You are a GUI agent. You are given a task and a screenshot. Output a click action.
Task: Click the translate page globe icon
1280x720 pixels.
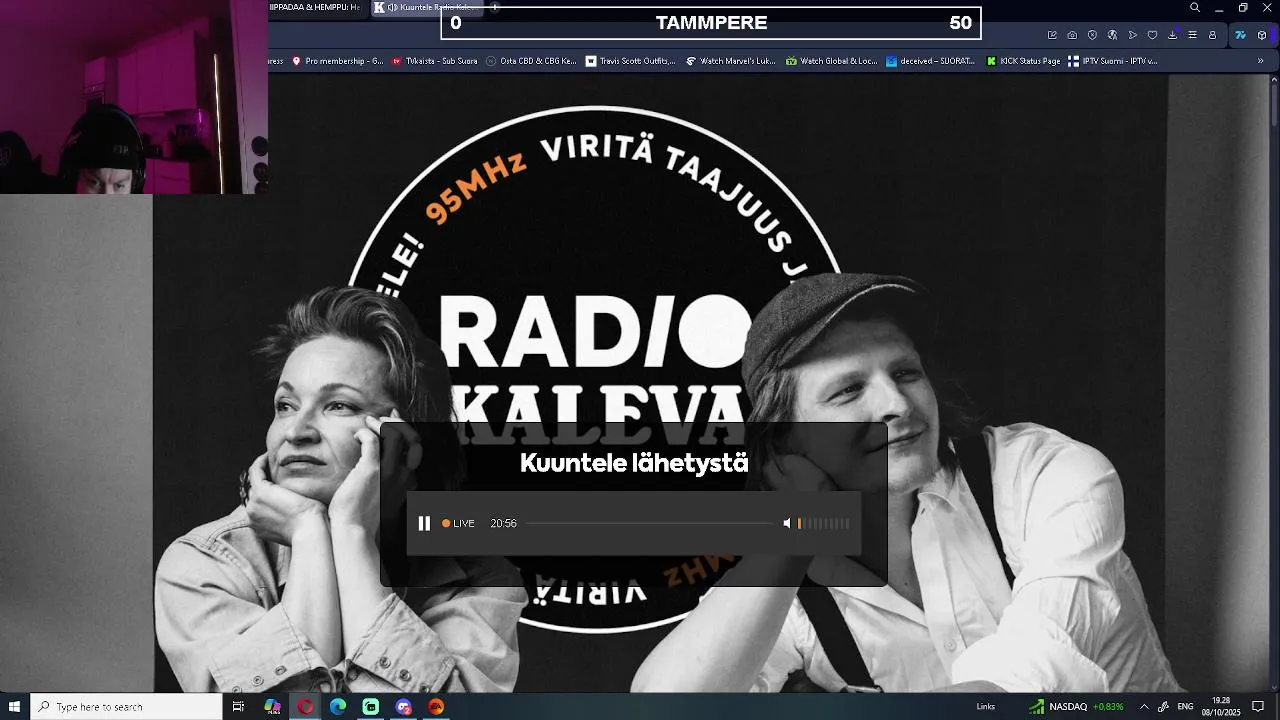pos(1112,35)
